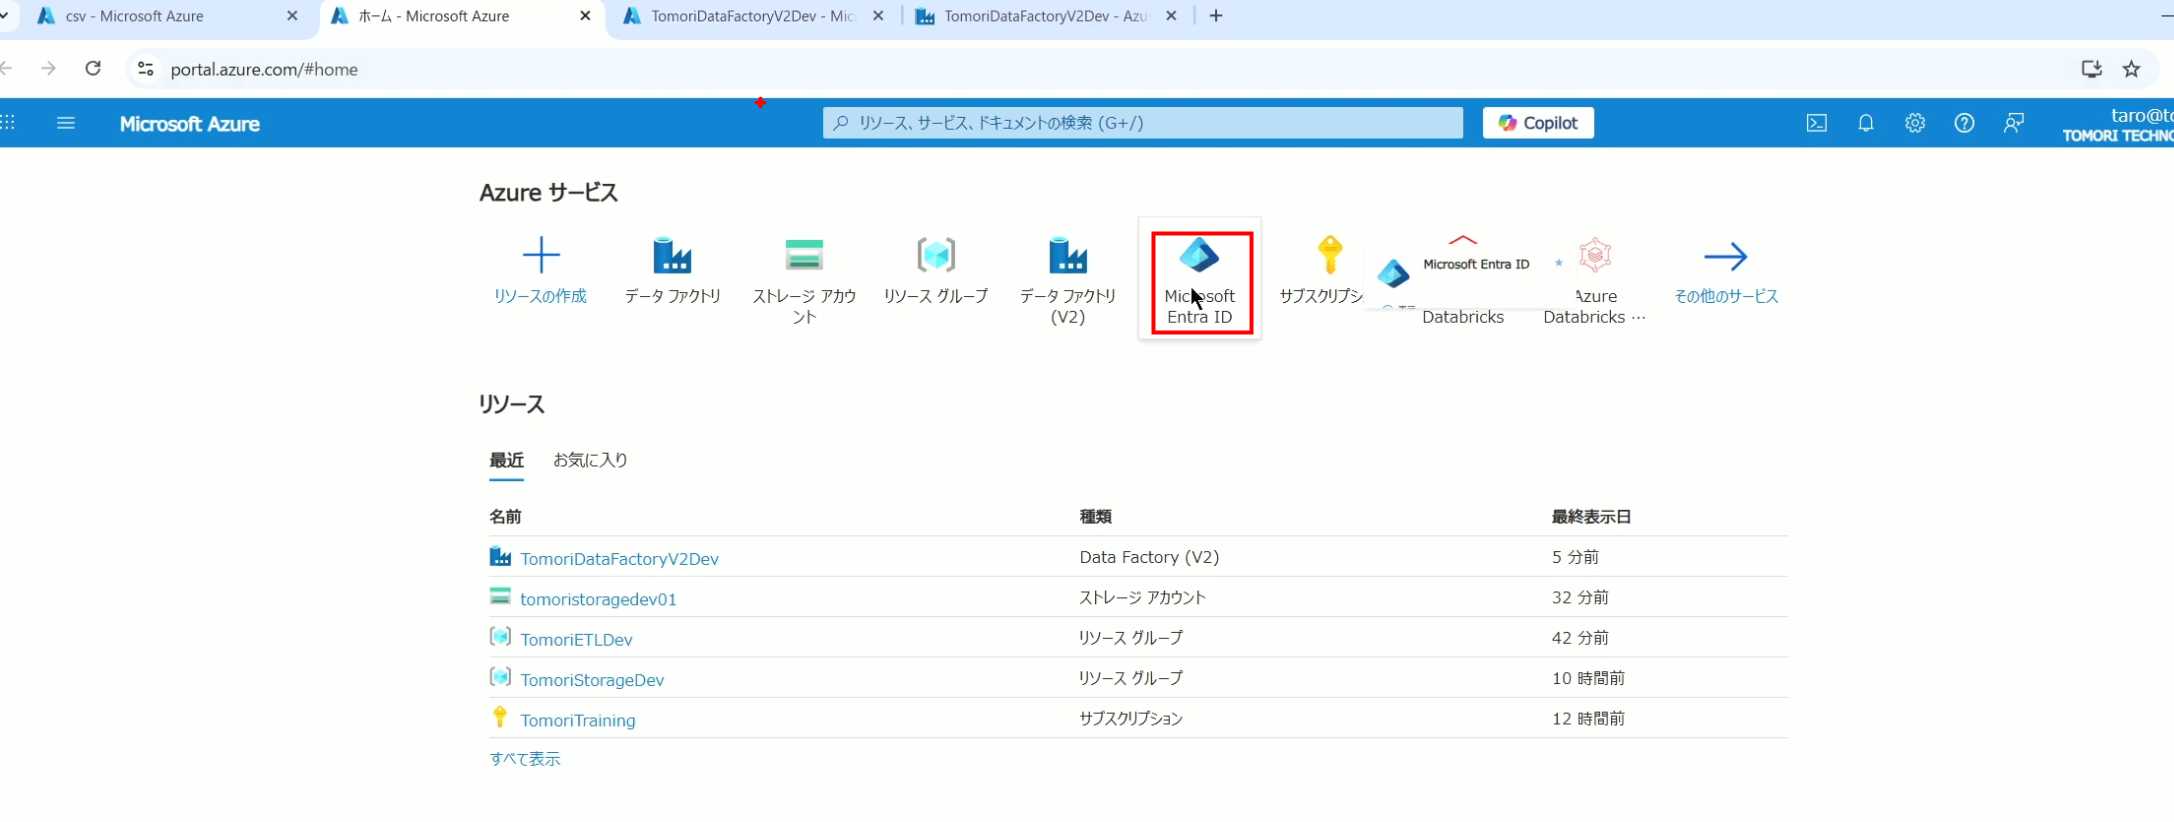Switch to the csv - Microsoft Azure browser tab
The height and width of the screenshot is (822, 2174).
point(134,16)
